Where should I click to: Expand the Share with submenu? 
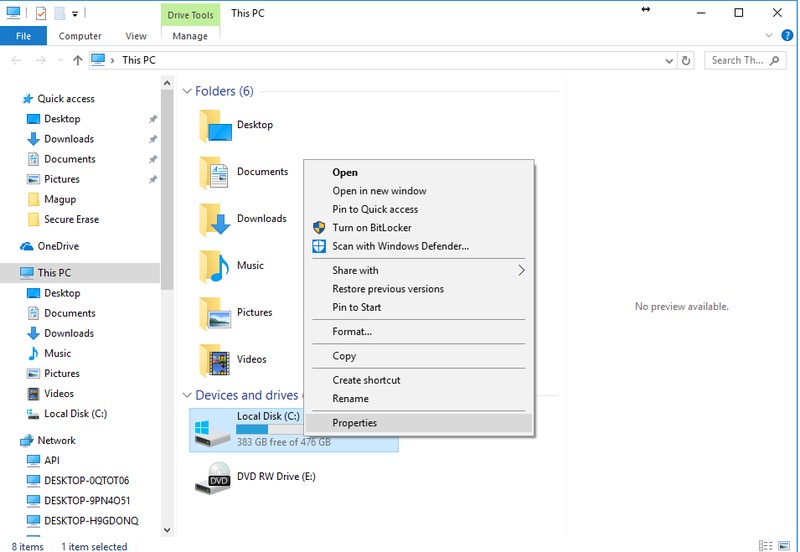click(521, 270)
